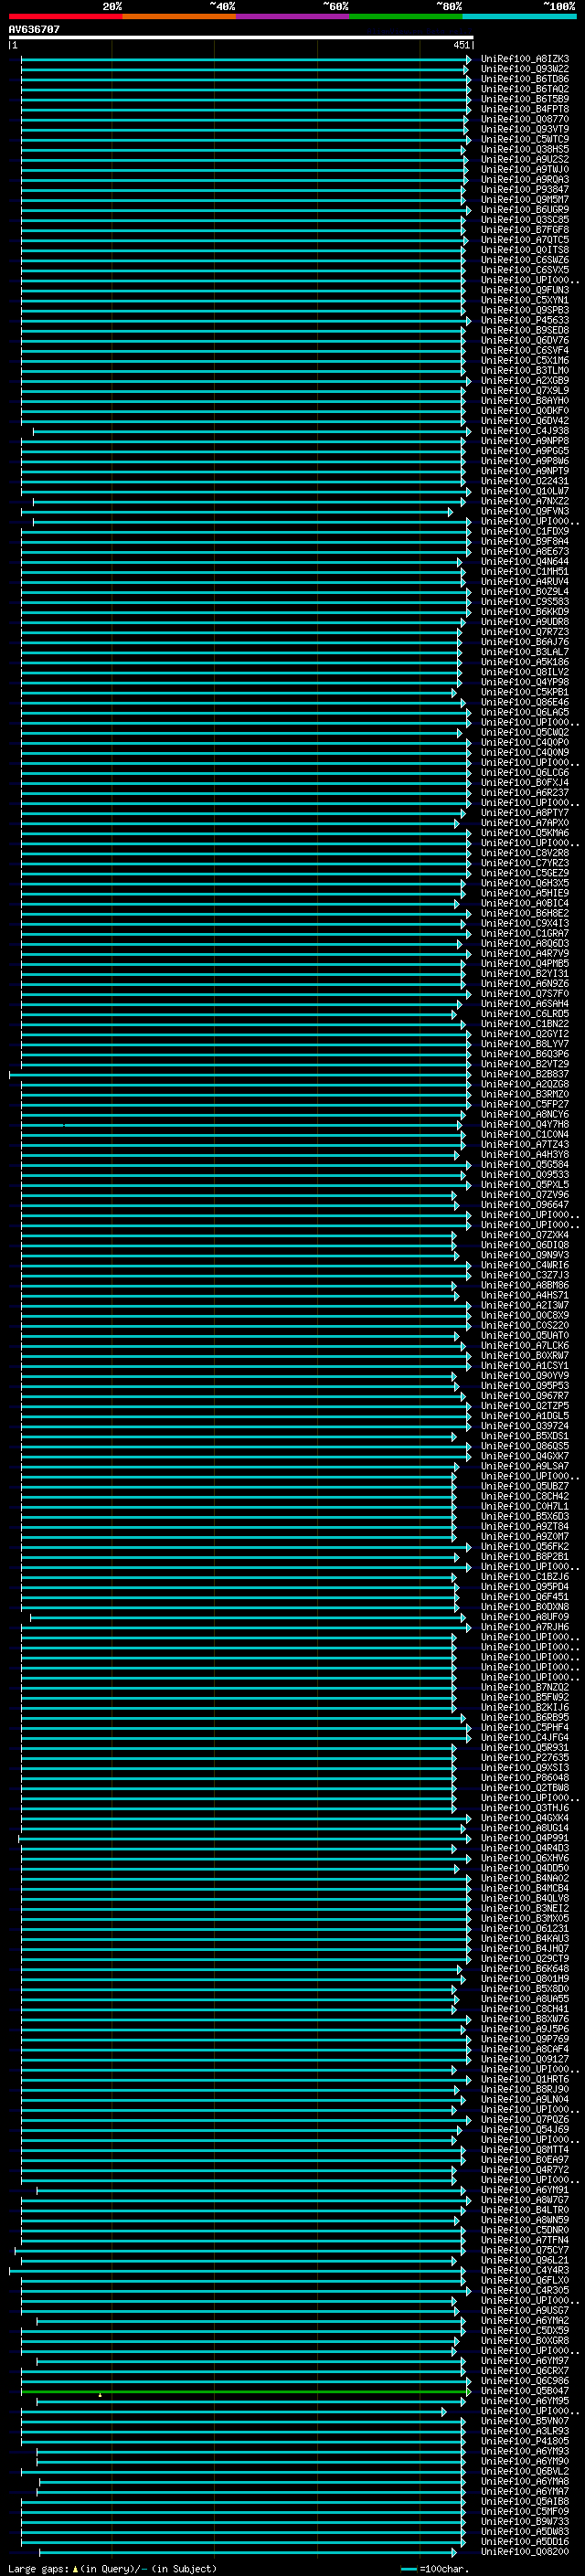Select the label UniRef100_C4J938
The width and height of the screenshot is (585, 2576).
tap(525, 431)
